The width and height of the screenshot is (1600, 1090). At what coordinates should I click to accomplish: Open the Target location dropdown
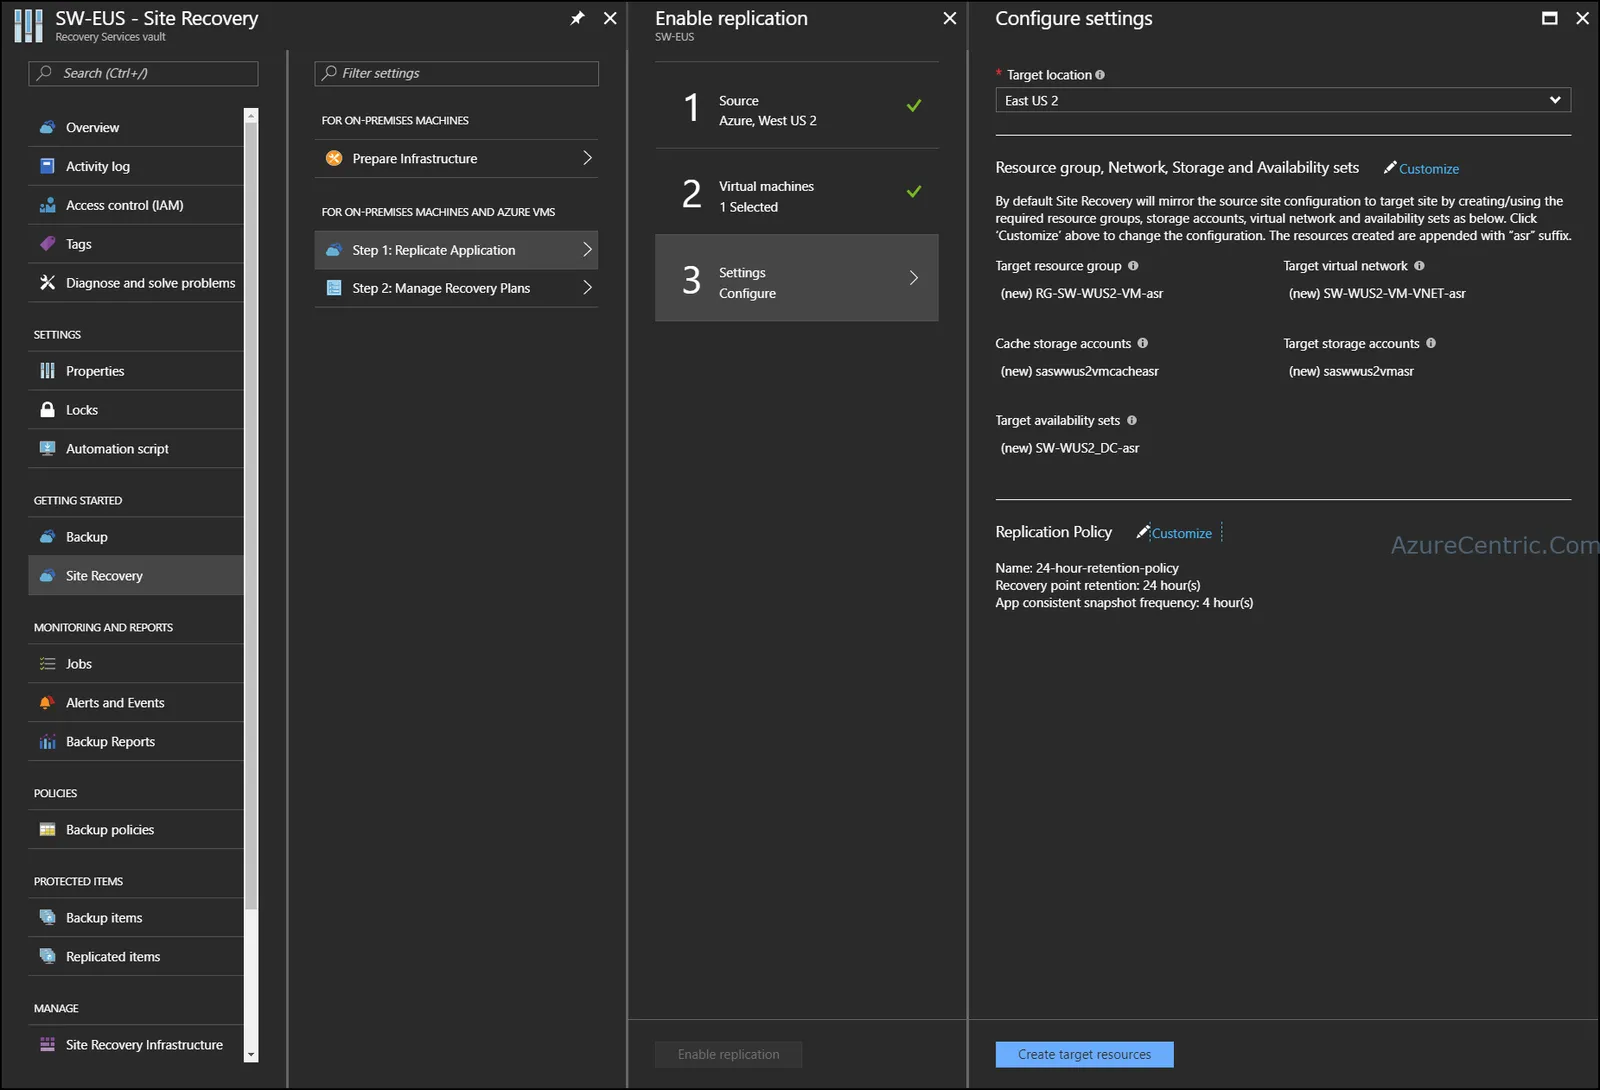(1283, 100)
